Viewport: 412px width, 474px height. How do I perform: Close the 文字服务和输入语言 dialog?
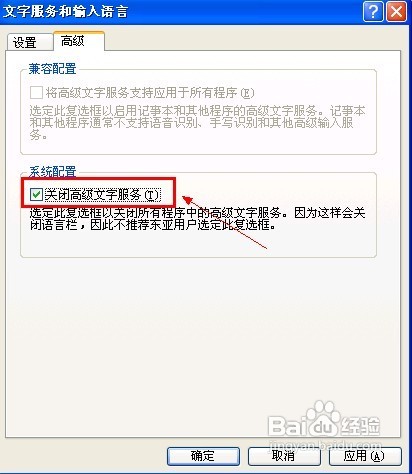396,12
